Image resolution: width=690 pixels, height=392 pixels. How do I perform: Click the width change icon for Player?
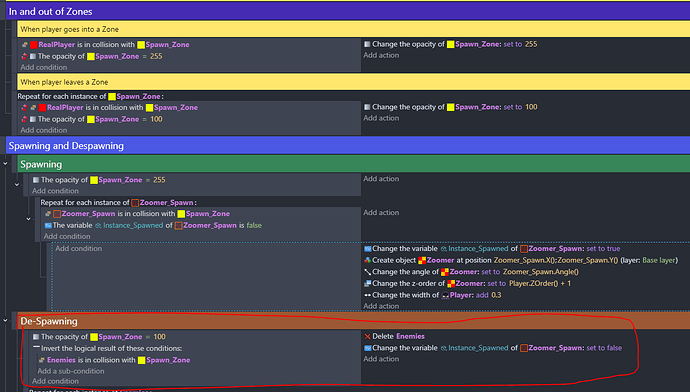pyautogui.click(x=367, y=295)
